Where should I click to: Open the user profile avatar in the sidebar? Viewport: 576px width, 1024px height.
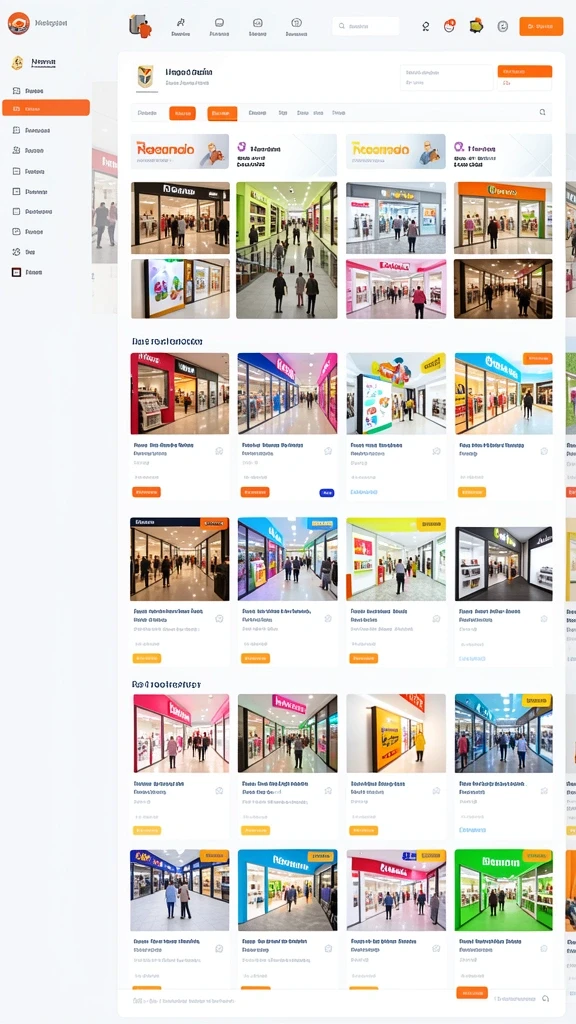tap(18, 63)
